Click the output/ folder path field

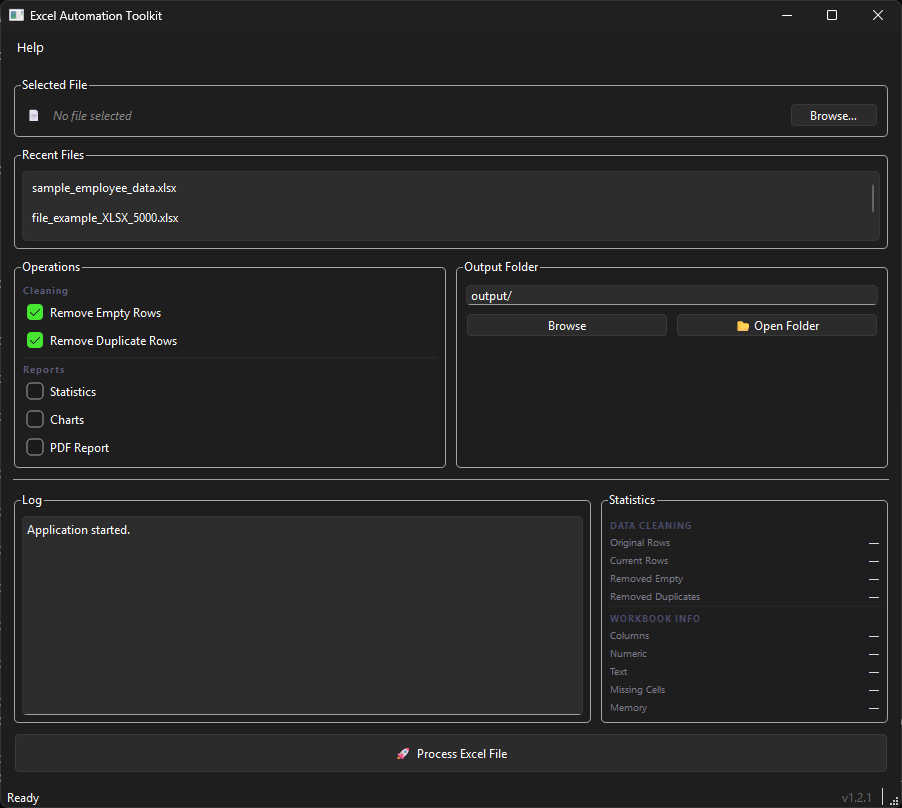pyautogui.click(x=672, y=296)
